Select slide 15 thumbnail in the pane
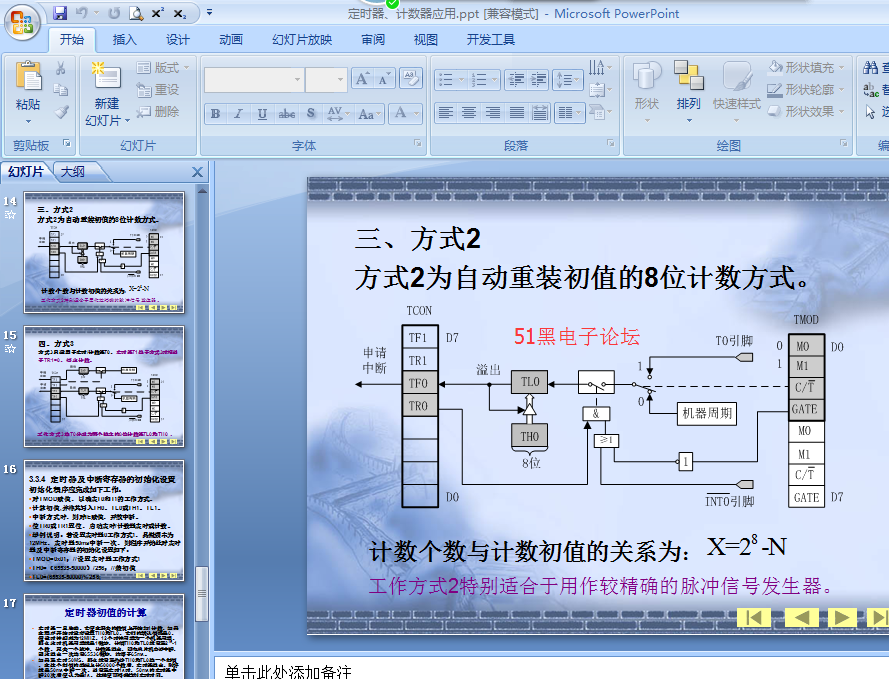Screen dimensions: 889x679 pyautogui.click(x=104, y=387)
